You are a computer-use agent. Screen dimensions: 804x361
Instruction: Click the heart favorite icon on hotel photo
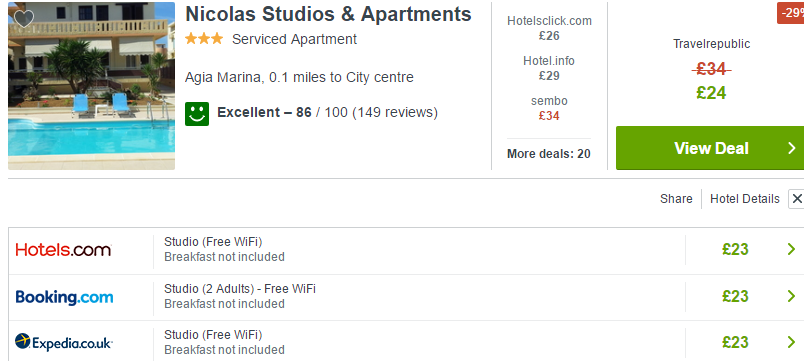click(23, 19)
